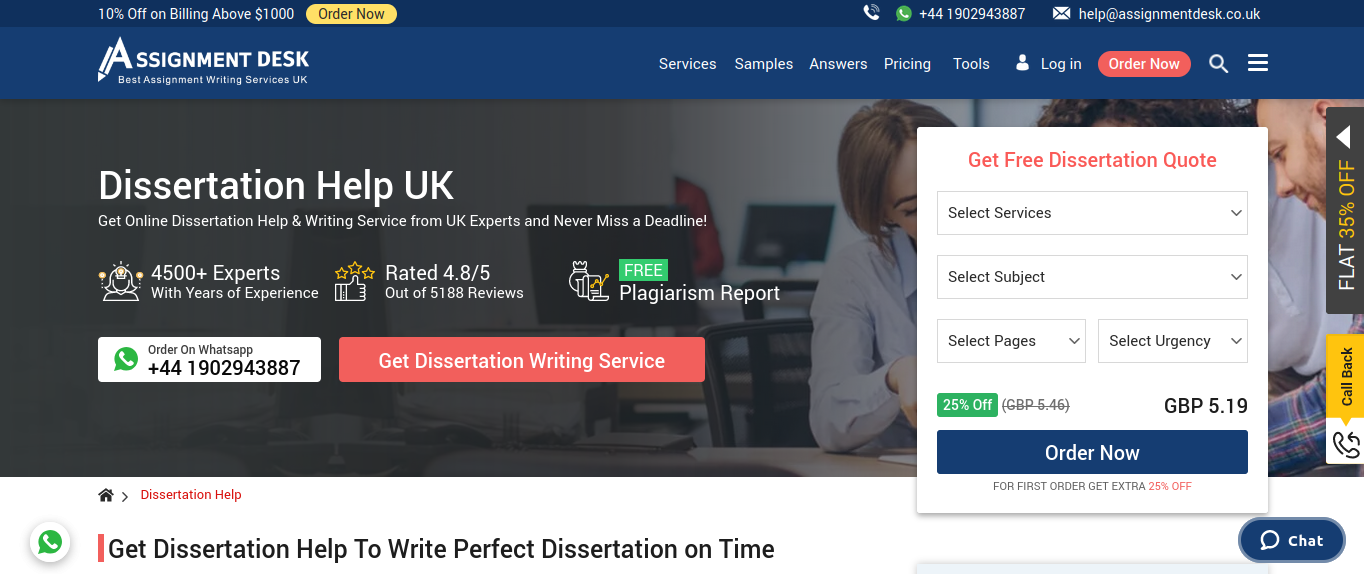Click the Dissertation Help breadcrumb link
The width and height of the screenshot is (1364, 574).
(191, 495)
